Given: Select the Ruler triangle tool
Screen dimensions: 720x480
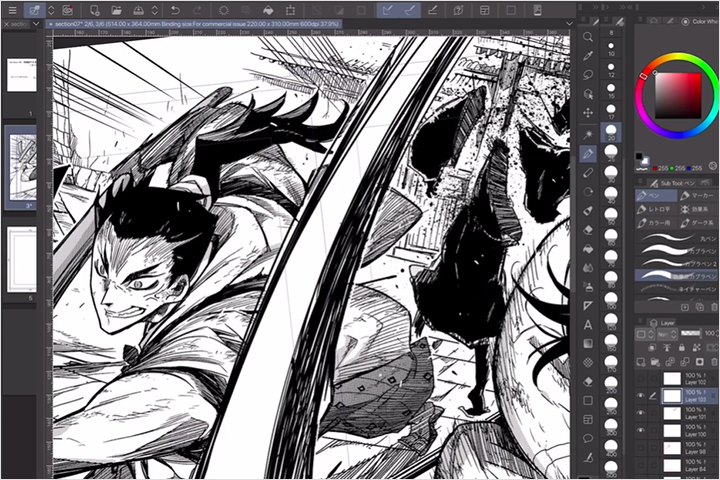Looking at the screenshot, I should 588,305.
